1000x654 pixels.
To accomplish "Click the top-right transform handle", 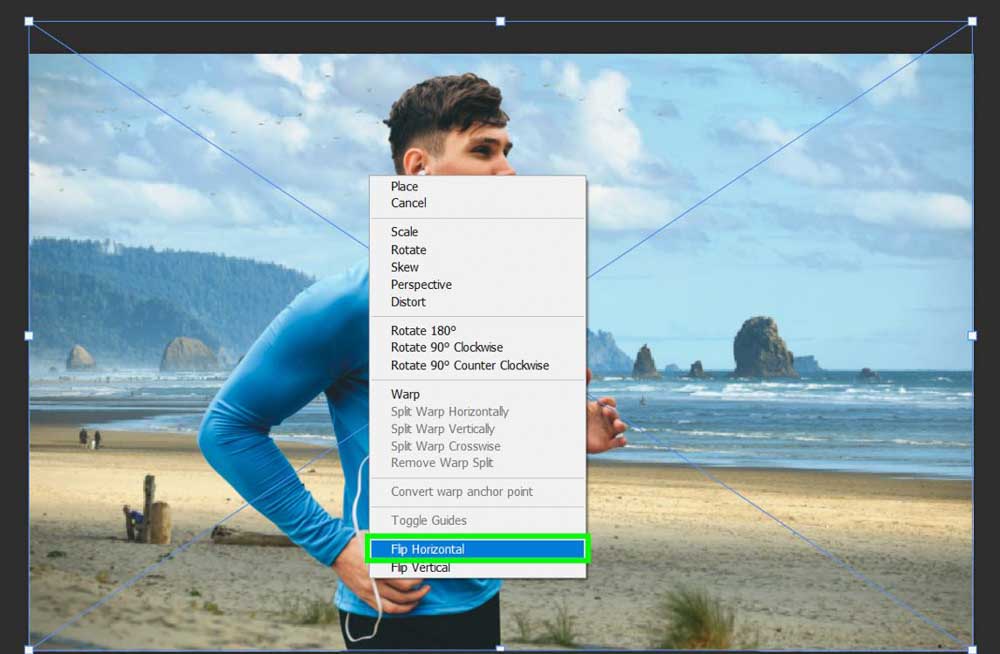I will [x=973, y=21].
